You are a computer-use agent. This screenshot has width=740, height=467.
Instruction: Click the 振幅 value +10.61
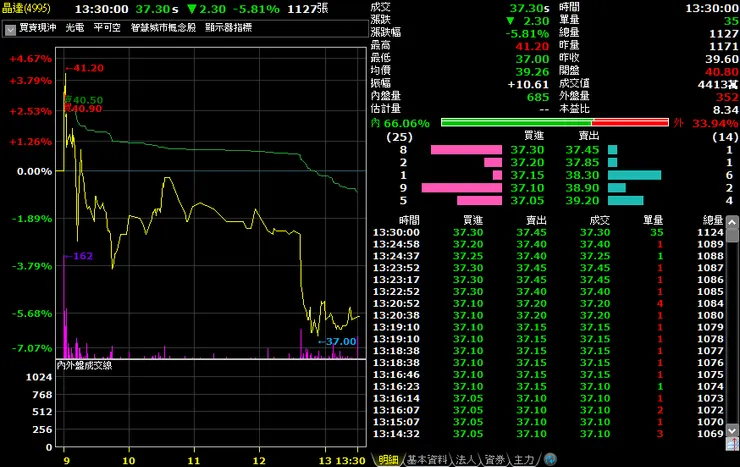(528, 85)
